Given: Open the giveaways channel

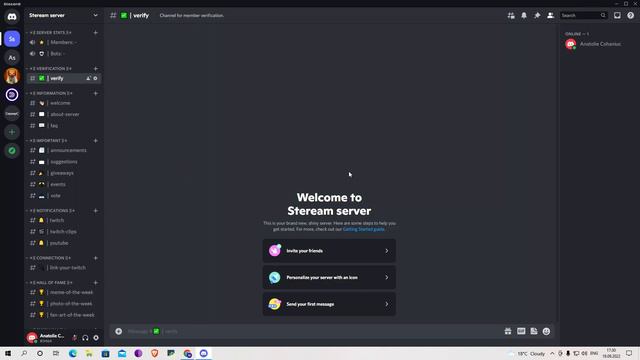Looking at the screenshot, I should click(64, 173).
